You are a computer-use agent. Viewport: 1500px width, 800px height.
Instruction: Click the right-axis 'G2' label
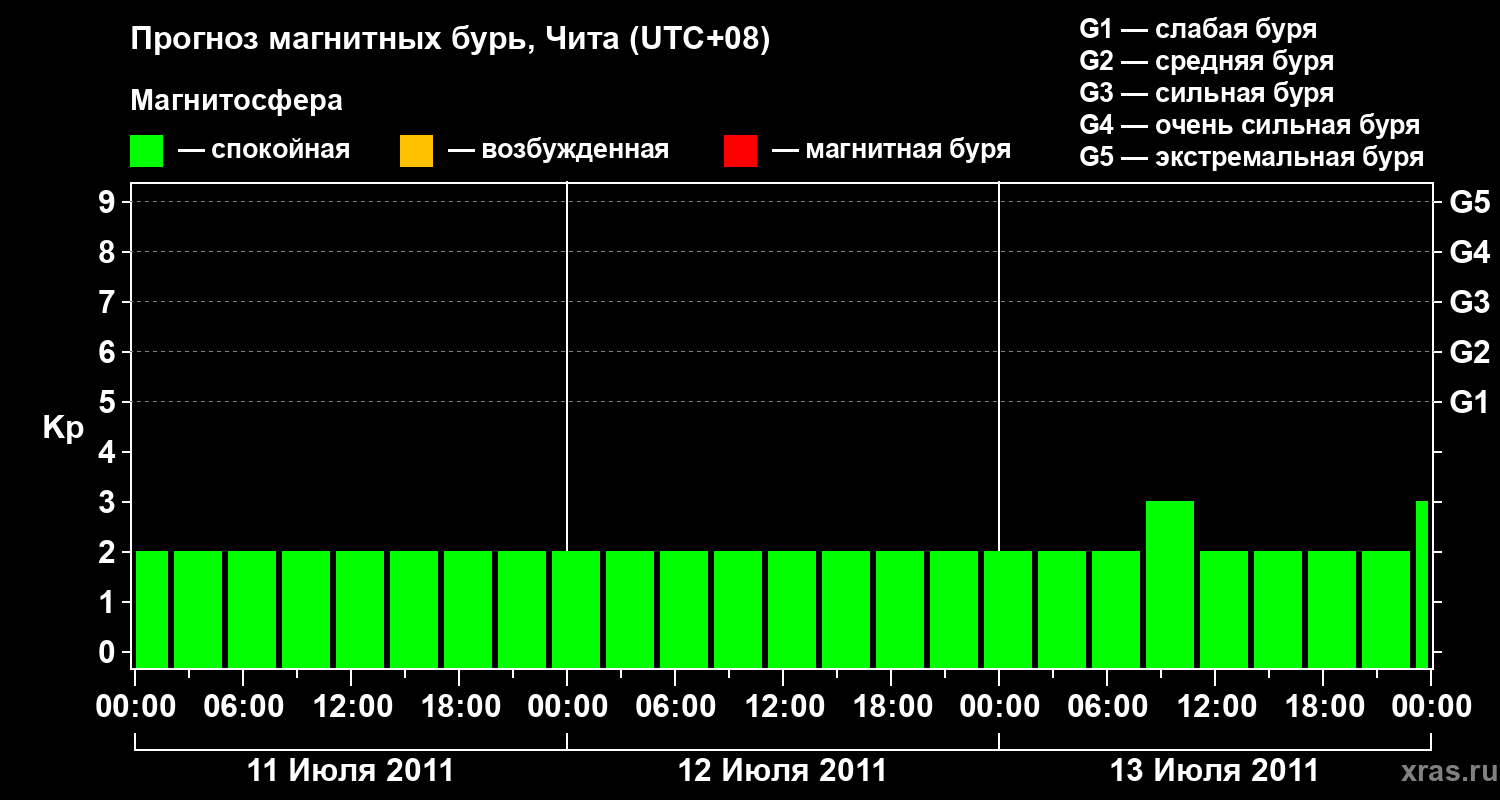tap(1469, 353)
